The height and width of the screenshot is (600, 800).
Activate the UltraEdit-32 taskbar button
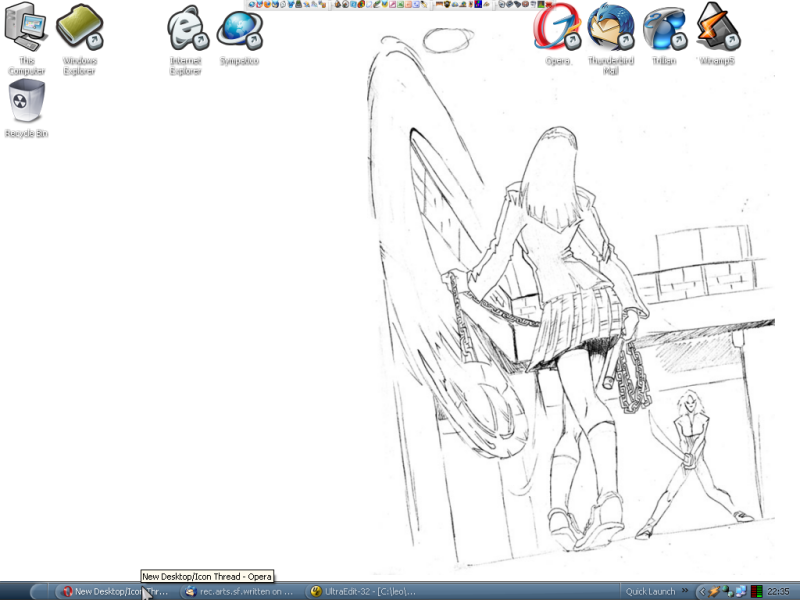pyautogui.click(x=362, y=591)
